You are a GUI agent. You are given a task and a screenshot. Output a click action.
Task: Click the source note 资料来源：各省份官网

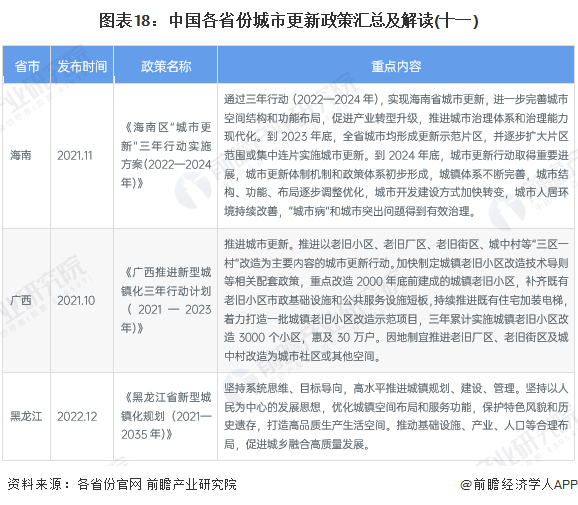(x=122, y=484)
